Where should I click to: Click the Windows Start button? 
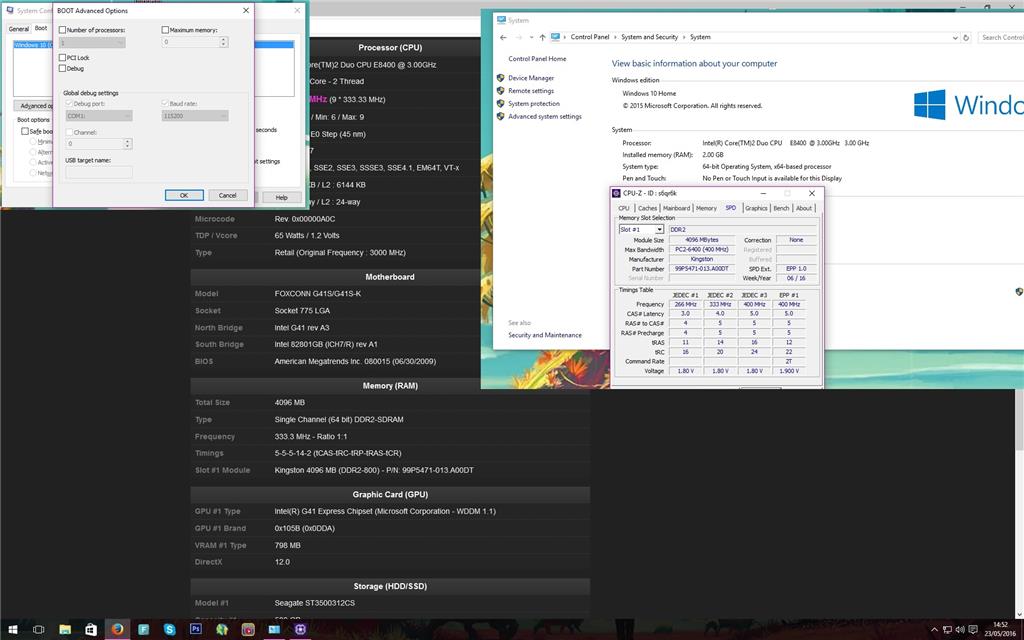coord(12,630)
